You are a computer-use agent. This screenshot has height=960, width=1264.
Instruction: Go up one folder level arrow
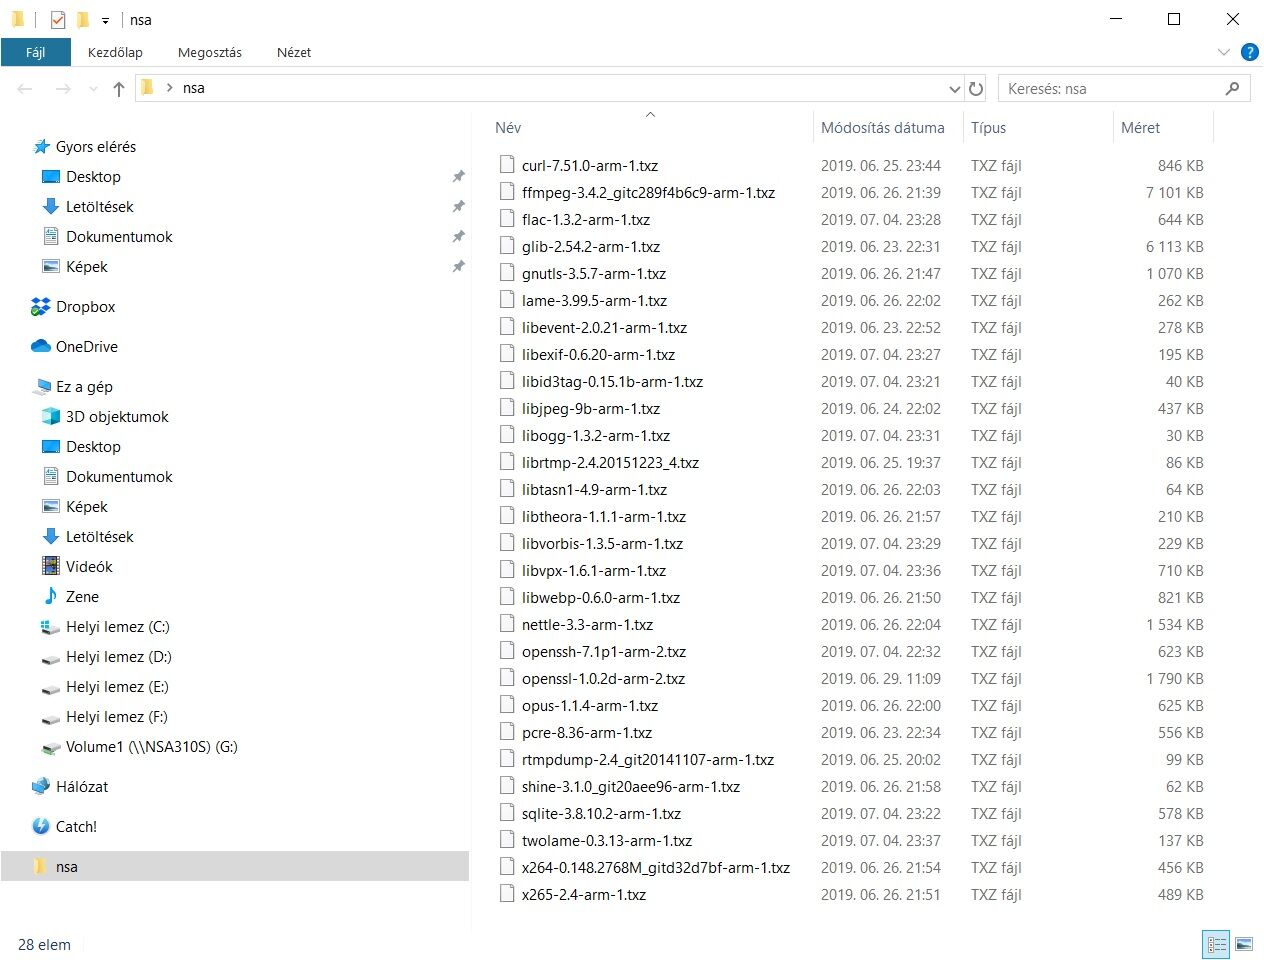pyautogui.click(x=119, y=89)
